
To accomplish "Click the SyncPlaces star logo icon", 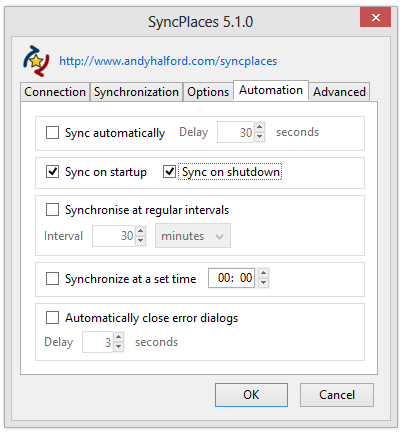I will tap(36, 61).
